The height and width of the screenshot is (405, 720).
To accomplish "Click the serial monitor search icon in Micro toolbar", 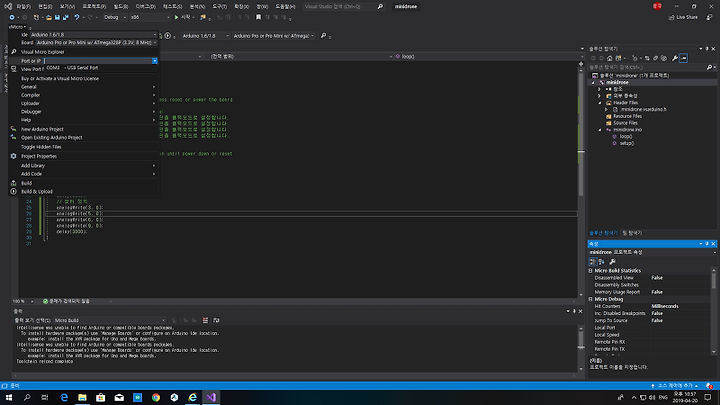I will click(323, 36).
